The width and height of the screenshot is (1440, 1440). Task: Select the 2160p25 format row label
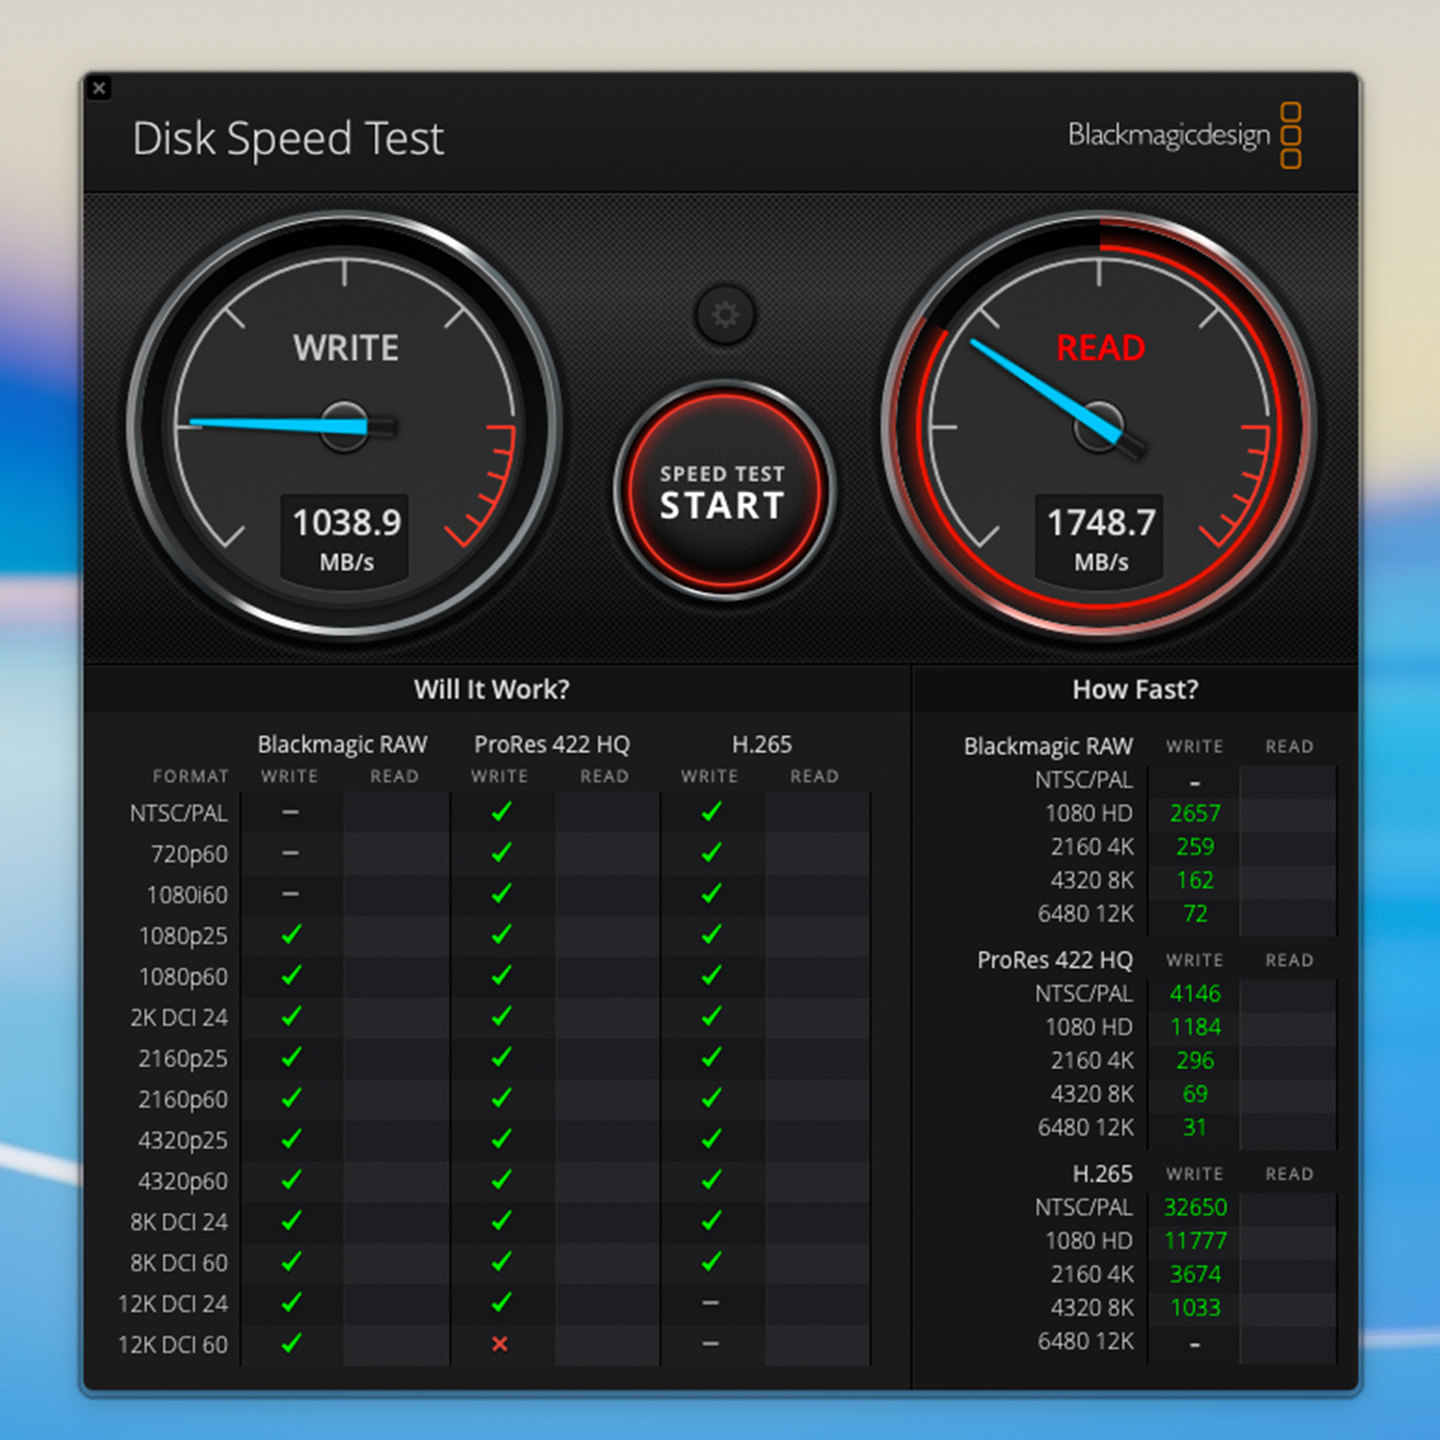183,1059
